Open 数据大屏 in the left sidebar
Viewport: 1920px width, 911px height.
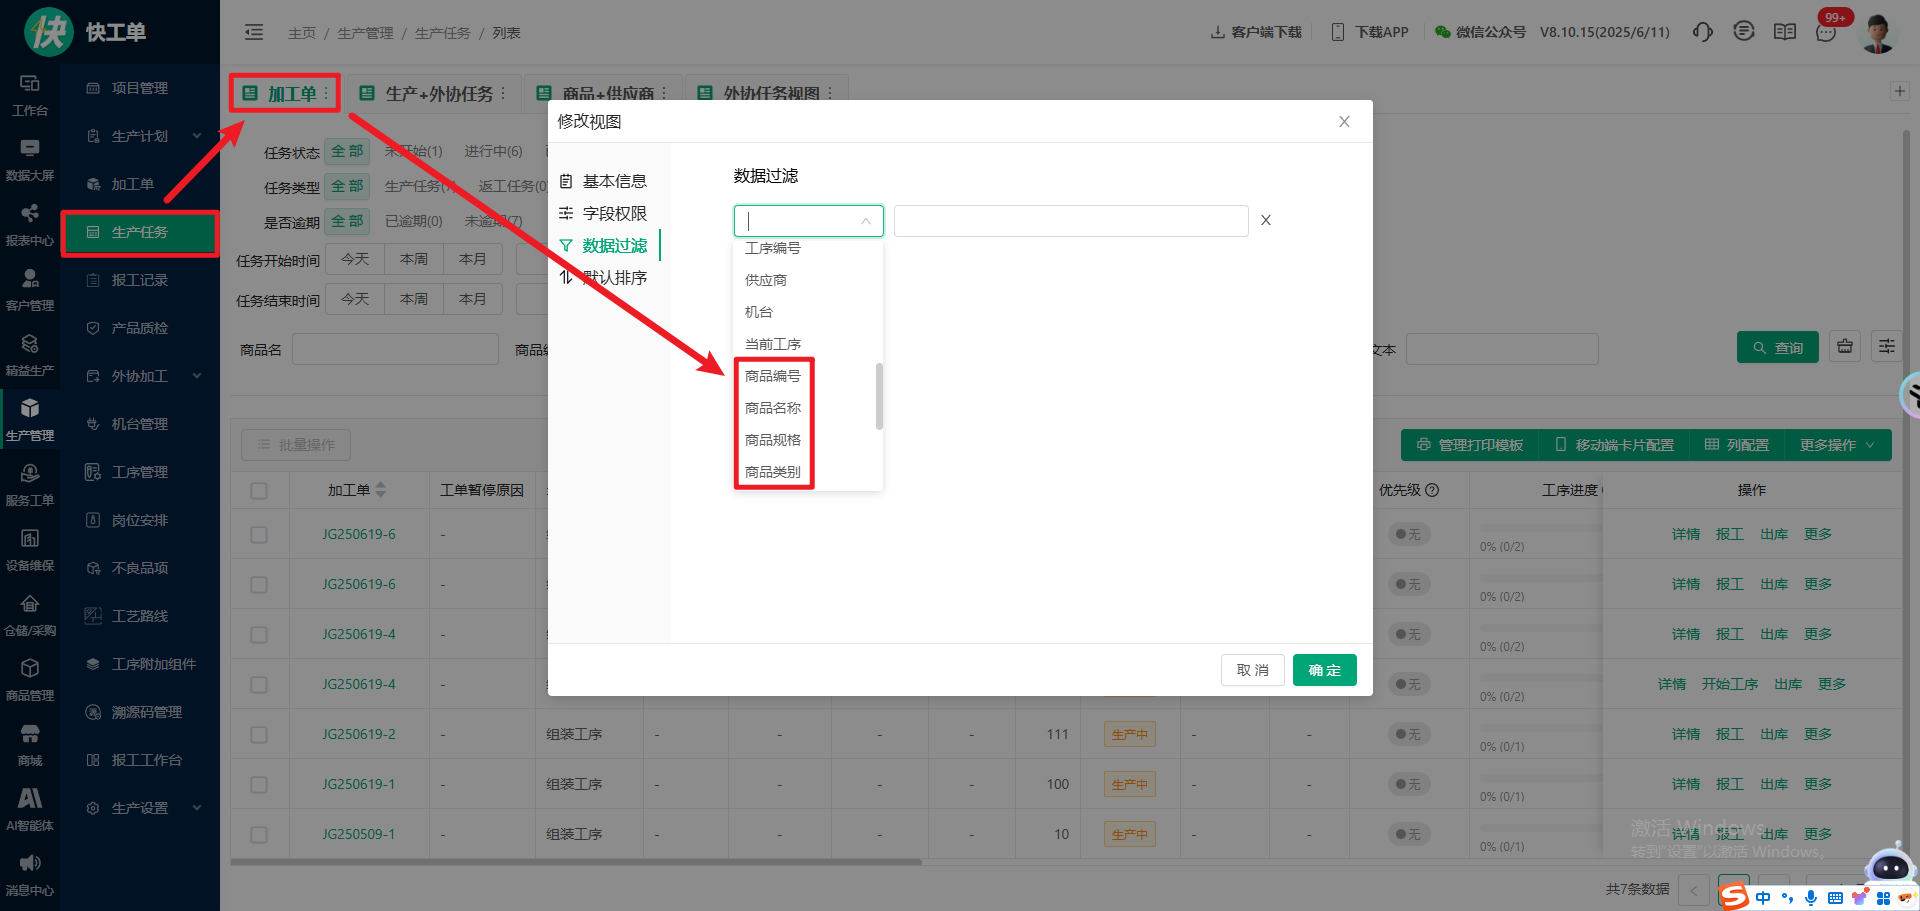30,159
